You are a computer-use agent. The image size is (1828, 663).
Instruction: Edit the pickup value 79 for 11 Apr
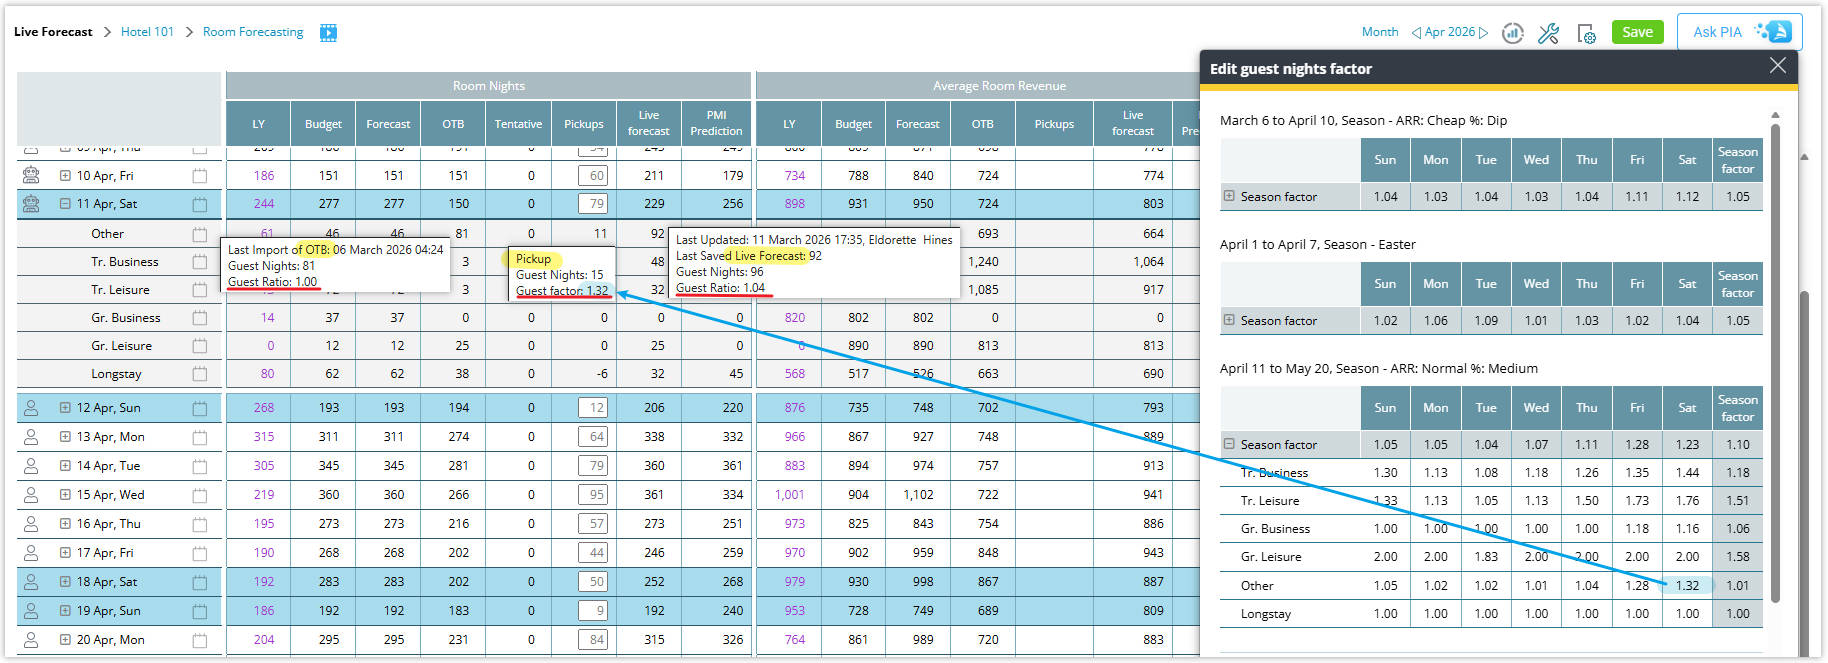tap(594, 204)
